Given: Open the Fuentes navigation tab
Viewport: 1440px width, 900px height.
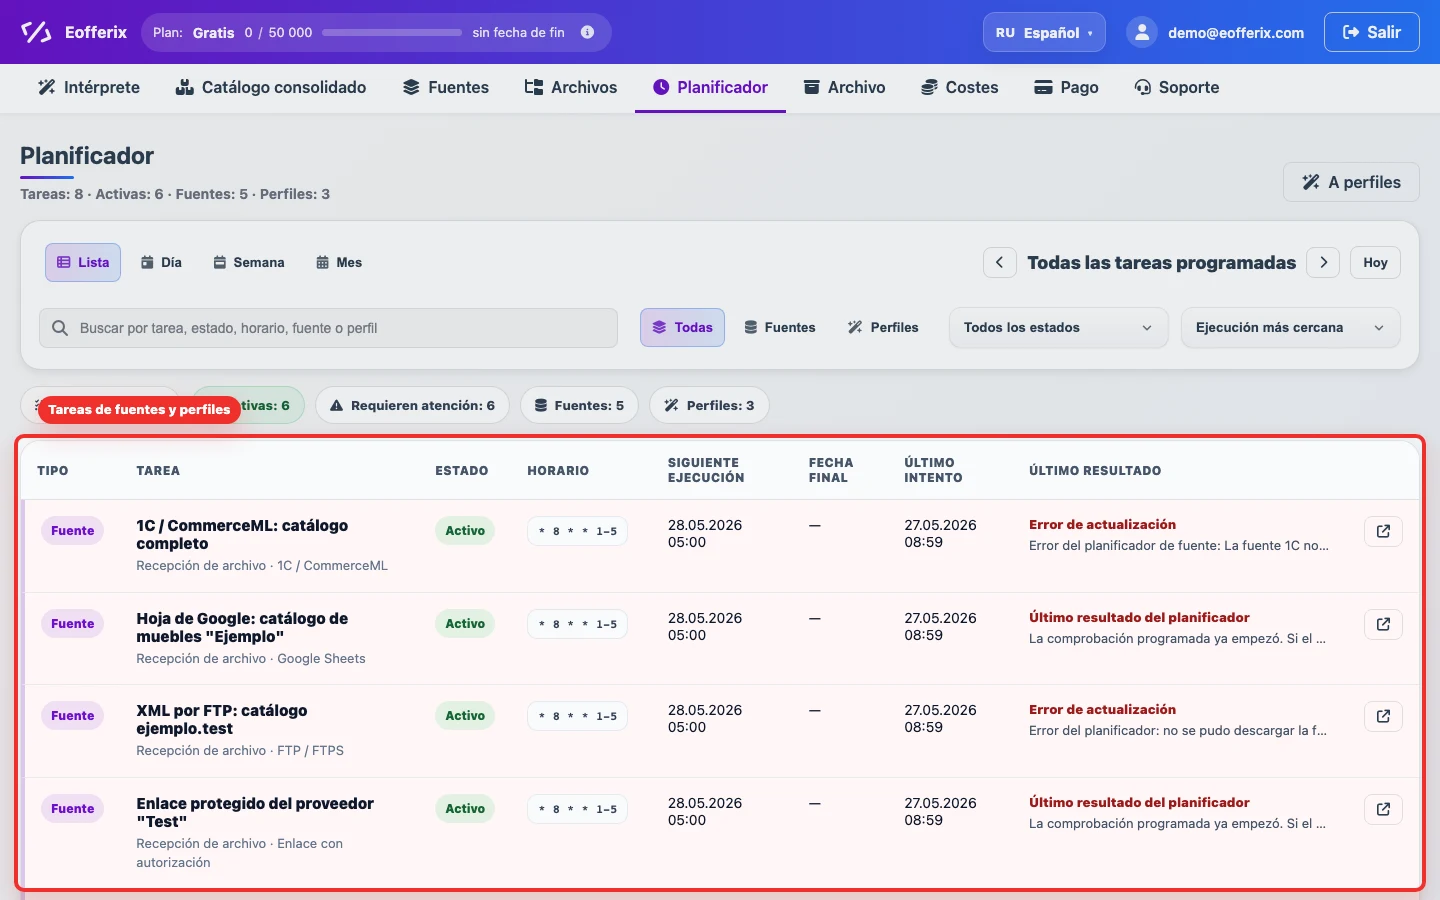Looking at the screenshot, I should [x=446, y=87].
